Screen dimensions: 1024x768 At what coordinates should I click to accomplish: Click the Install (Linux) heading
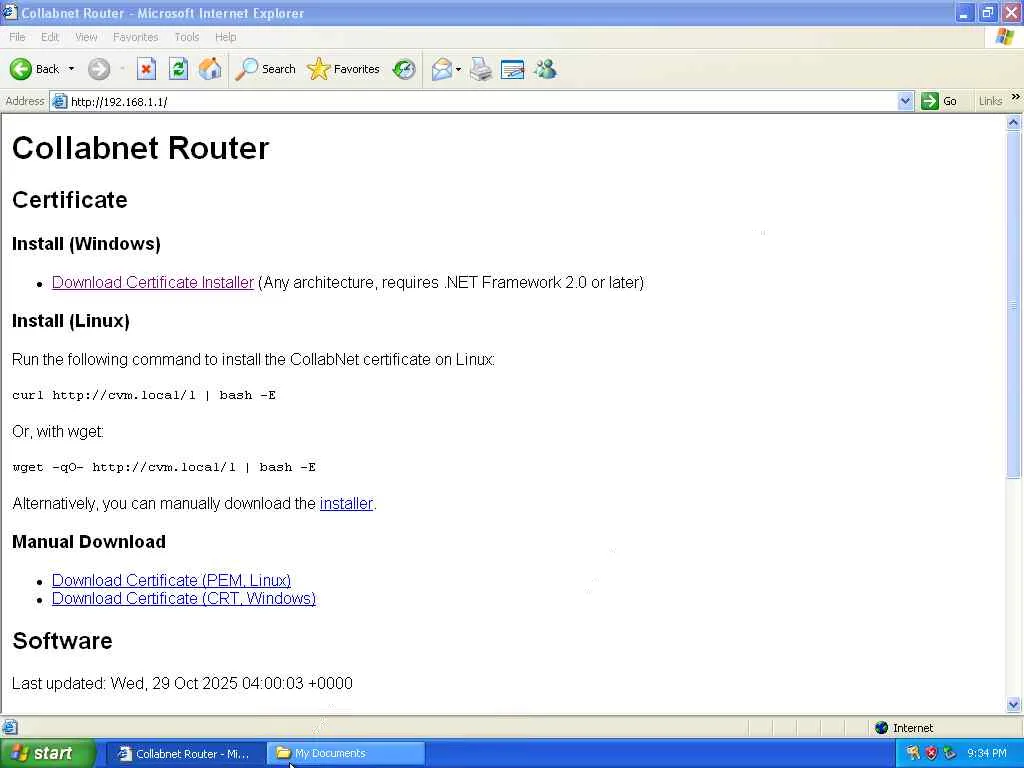point(71,321)
